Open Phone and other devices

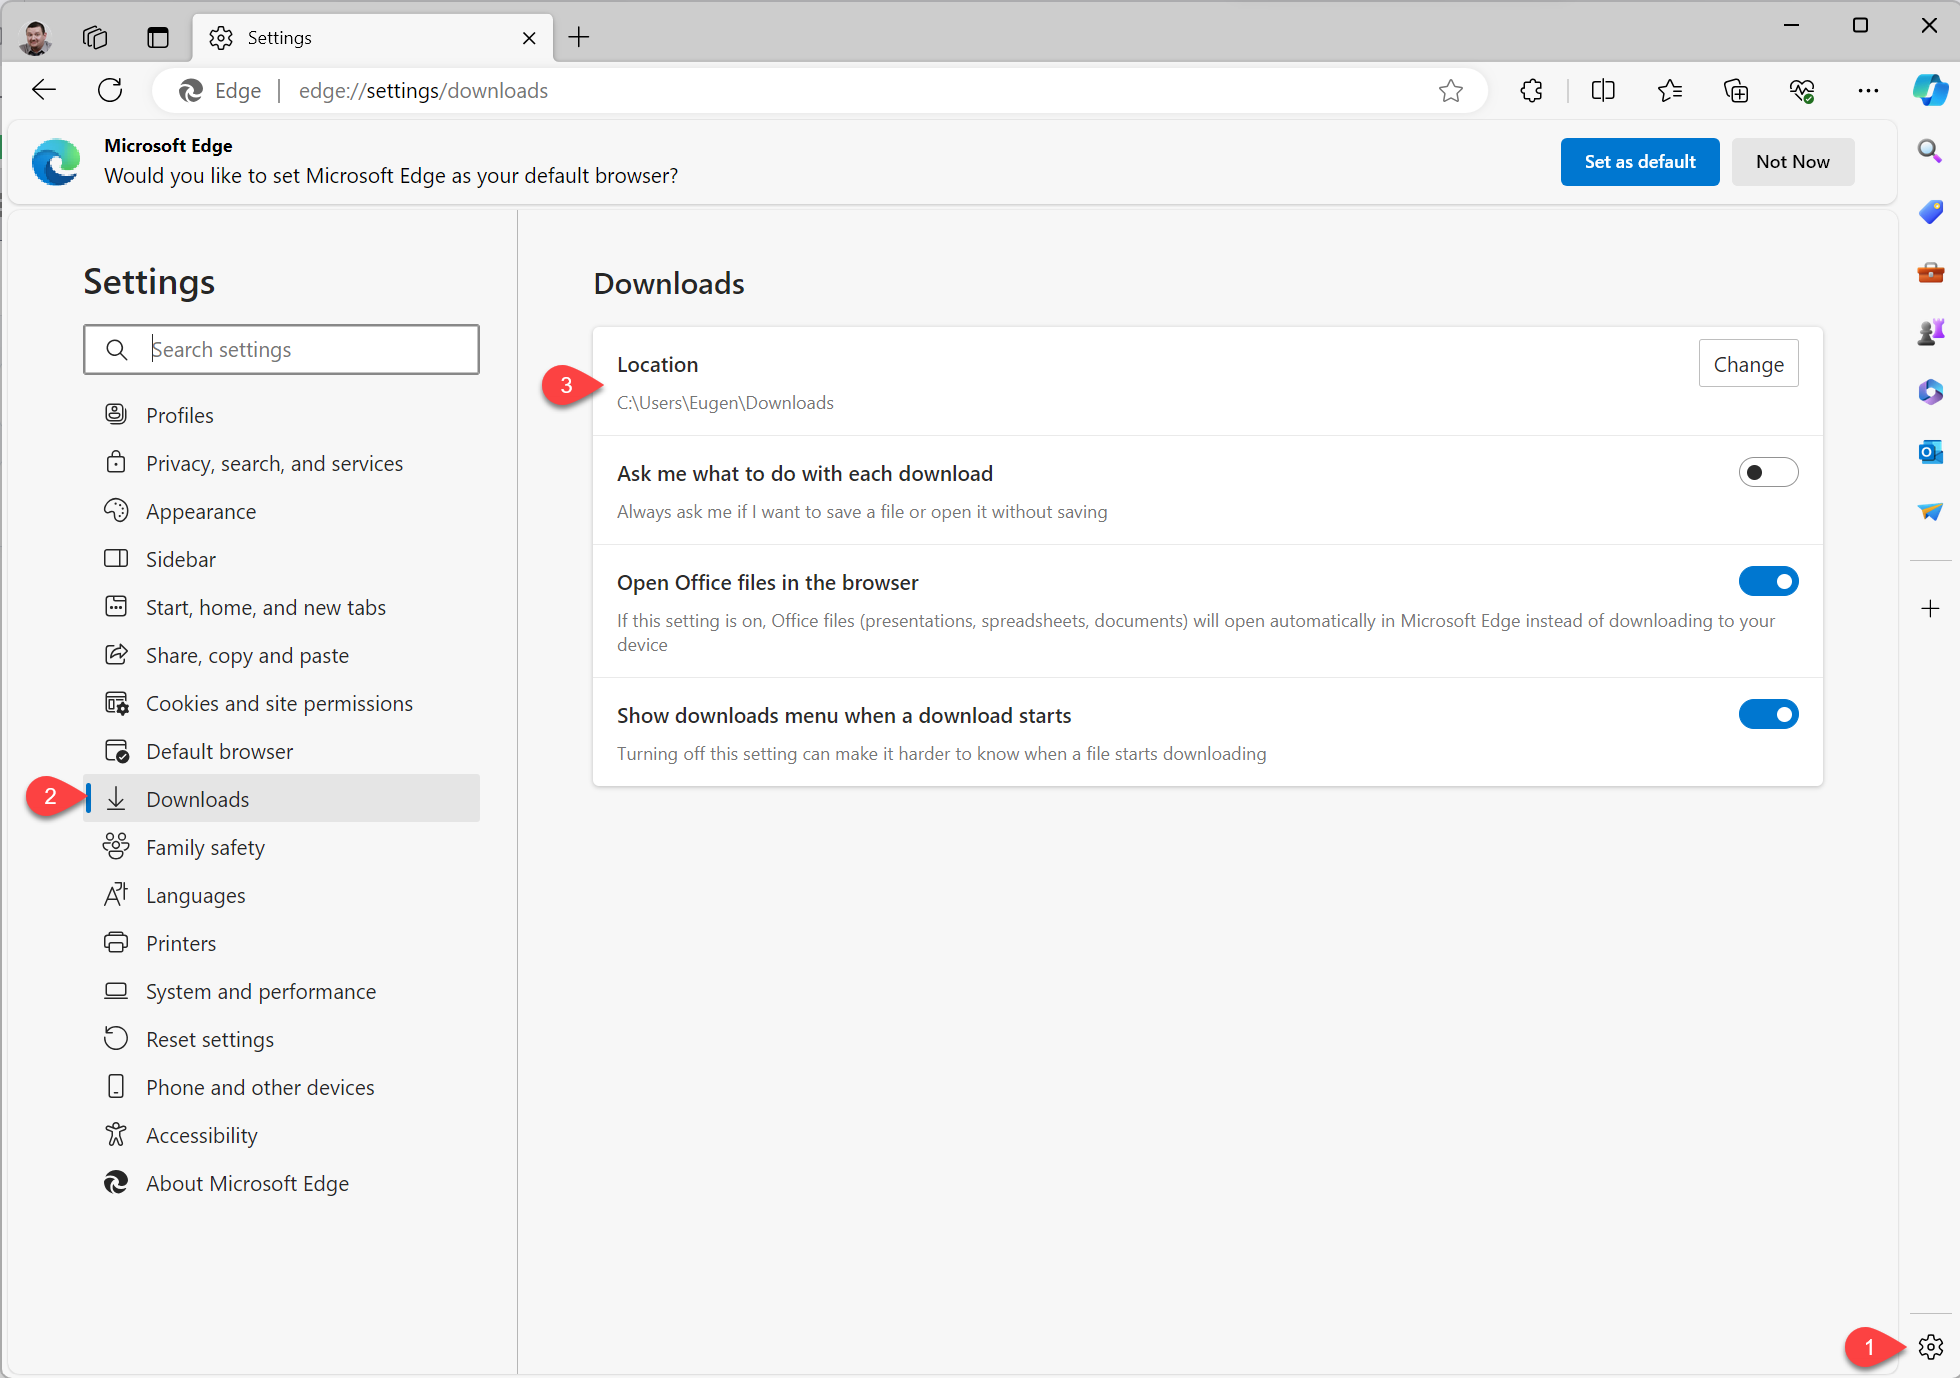click(281, 1087)
